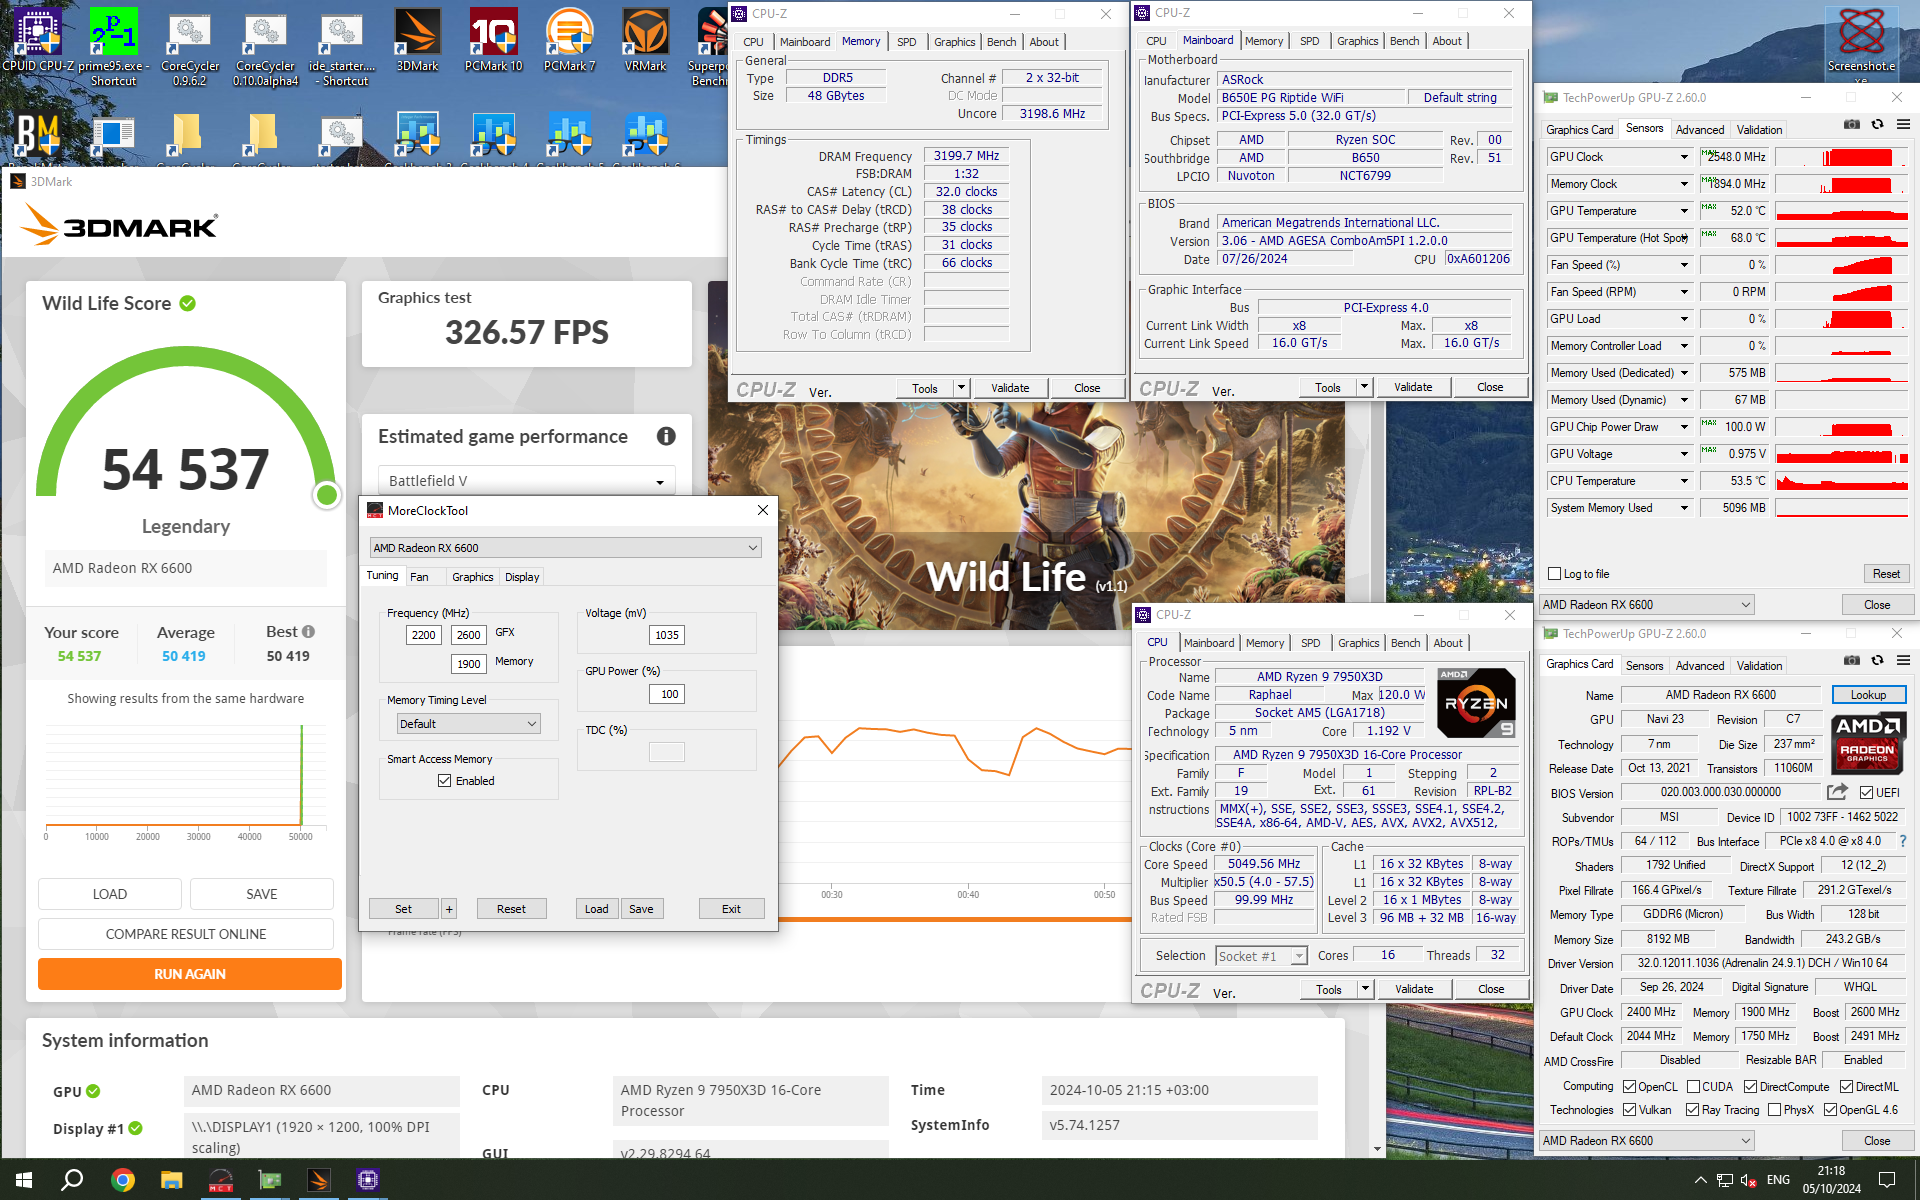Click the info icon next to Best score
1920x1200 pixels.
[x=309, y=632]
